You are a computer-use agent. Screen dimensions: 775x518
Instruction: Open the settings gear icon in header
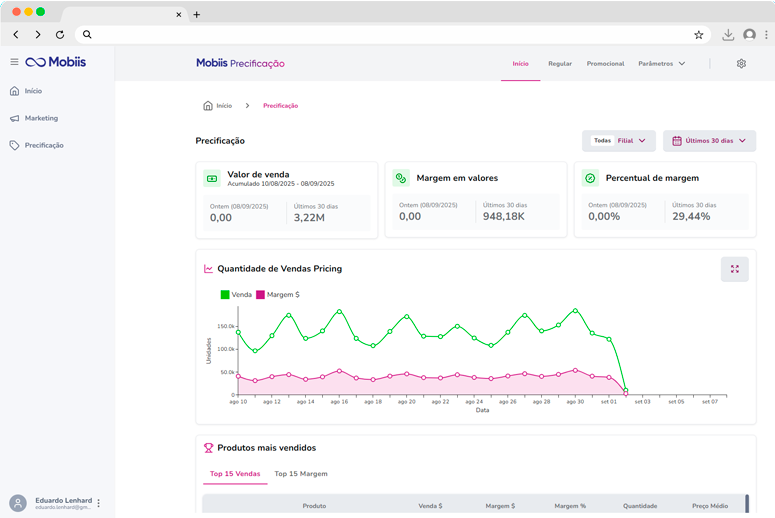coord(741,64)
